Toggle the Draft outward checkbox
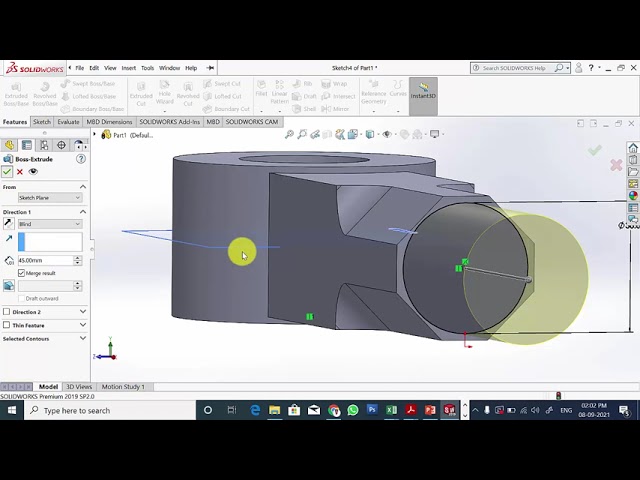This screenshot has width=640, height=480. click(22, 298)
